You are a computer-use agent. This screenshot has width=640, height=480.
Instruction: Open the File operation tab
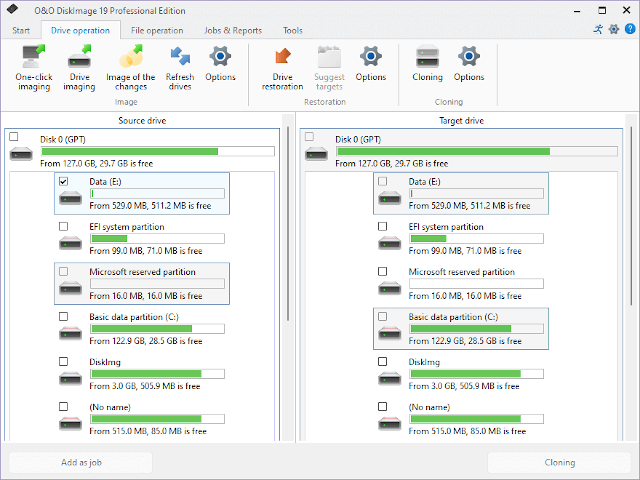(157, 30)
